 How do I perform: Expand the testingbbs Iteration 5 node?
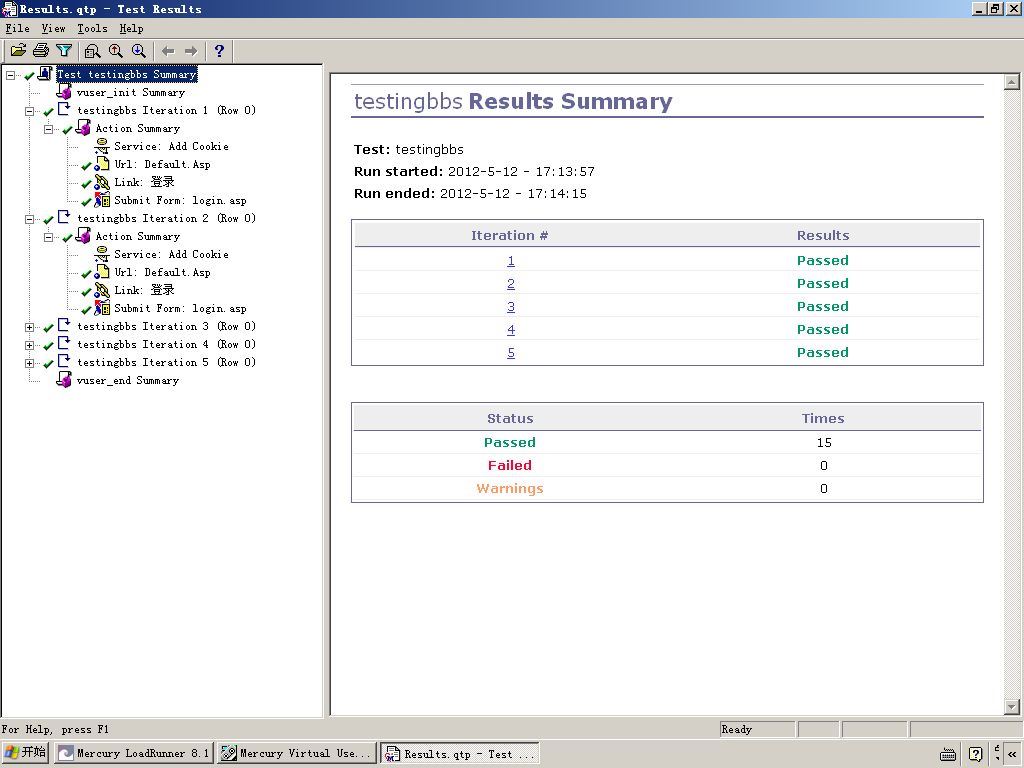pyautogui.click(x=29, y=363)
